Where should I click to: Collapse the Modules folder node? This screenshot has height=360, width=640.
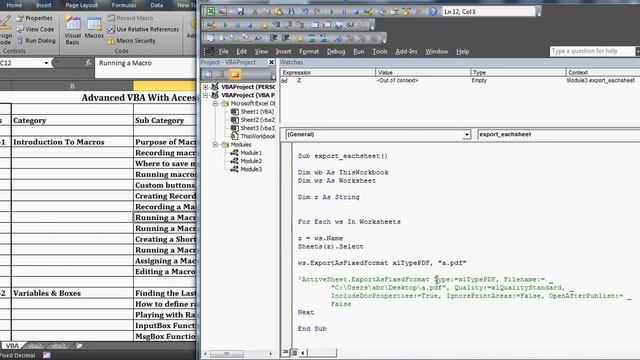(215, 144)
